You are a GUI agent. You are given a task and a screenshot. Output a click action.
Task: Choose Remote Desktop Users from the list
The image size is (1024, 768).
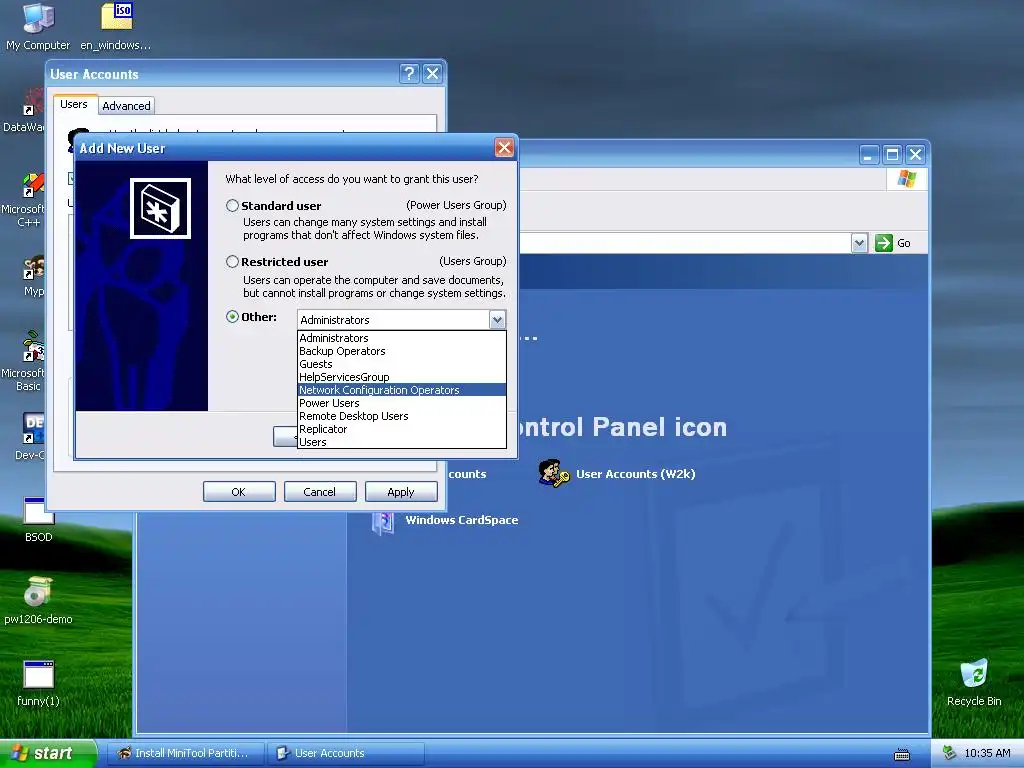click(402, 416)
